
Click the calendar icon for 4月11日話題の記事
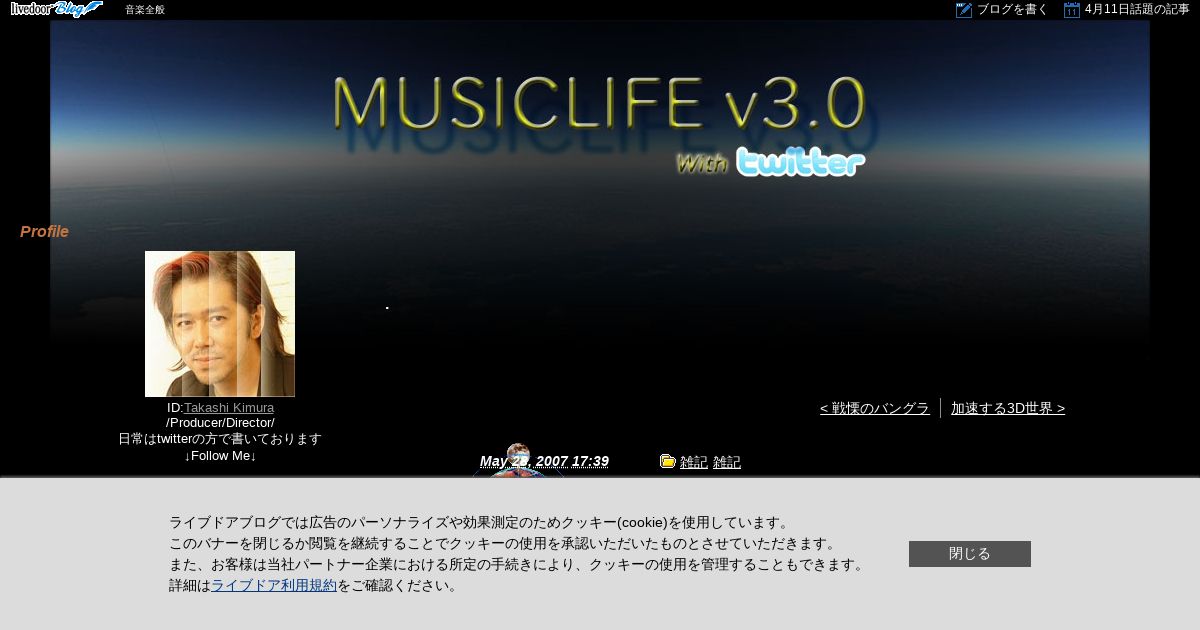(x=1072, y=10)
